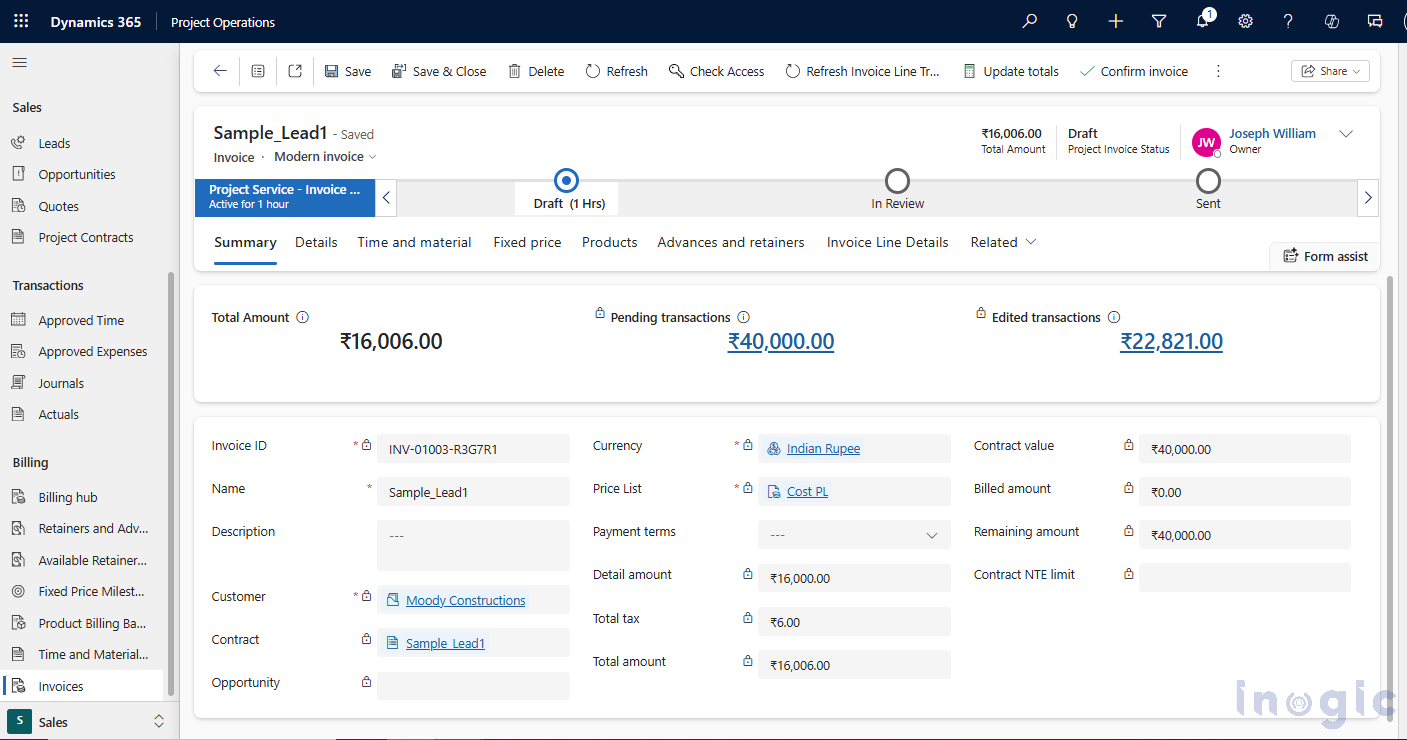Confirm the invoice with the checkmark icon
Viewport: 1407px width, 740px height.
(1086, 71)
